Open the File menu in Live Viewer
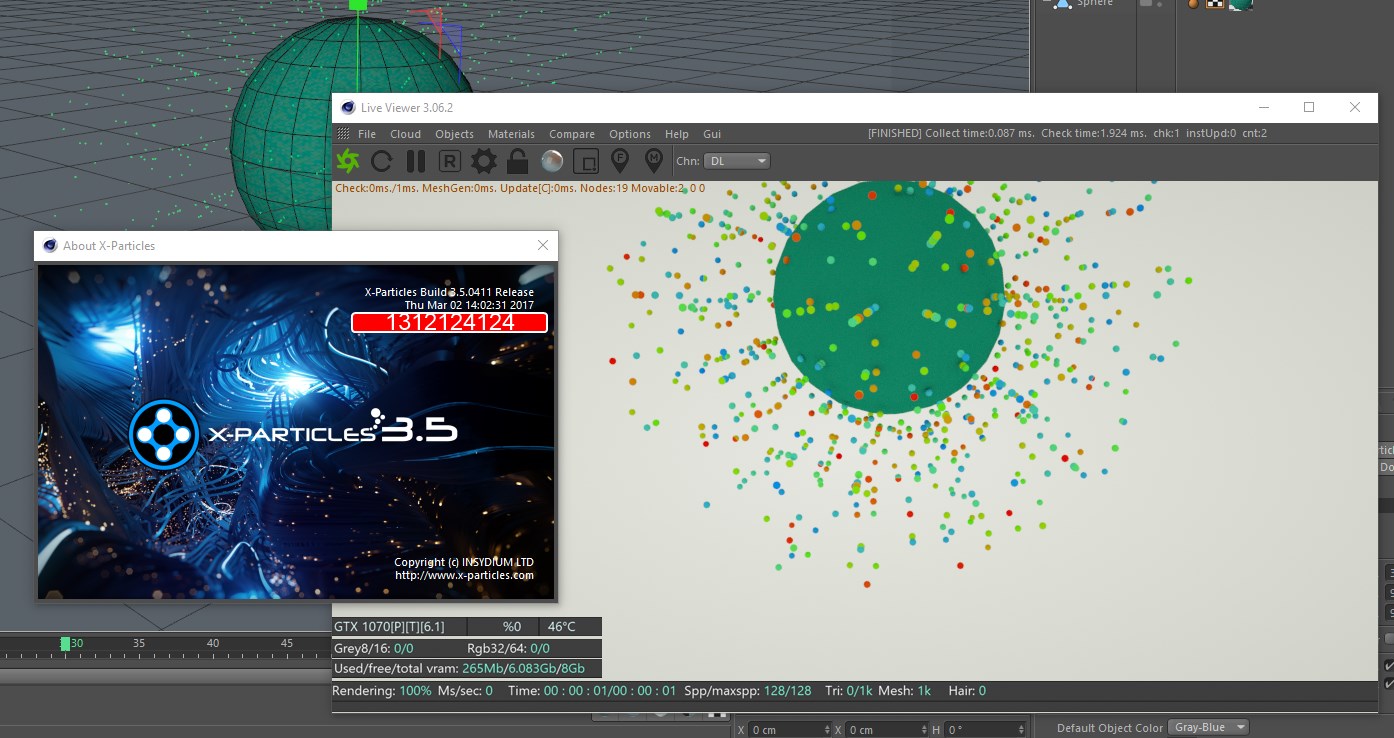Image resolution: width=1394 pixels, height=738 pixels. click(x=367, y=134)
